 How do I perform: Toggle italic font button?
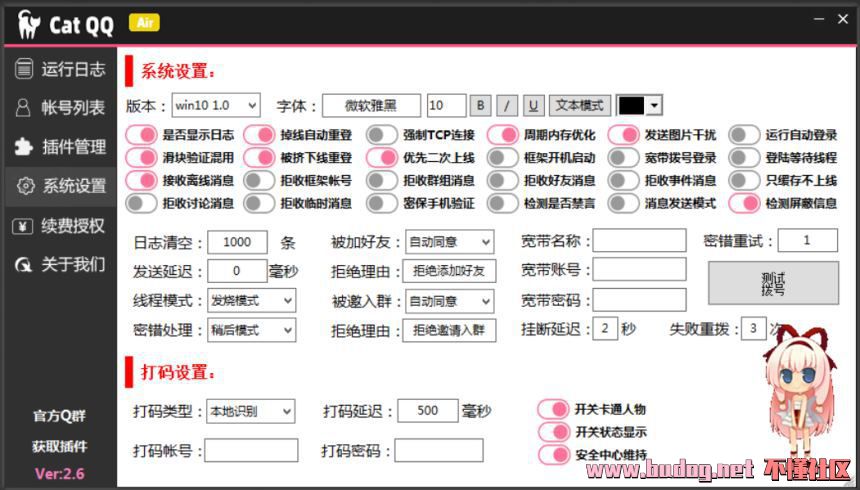tap(507, 105)
